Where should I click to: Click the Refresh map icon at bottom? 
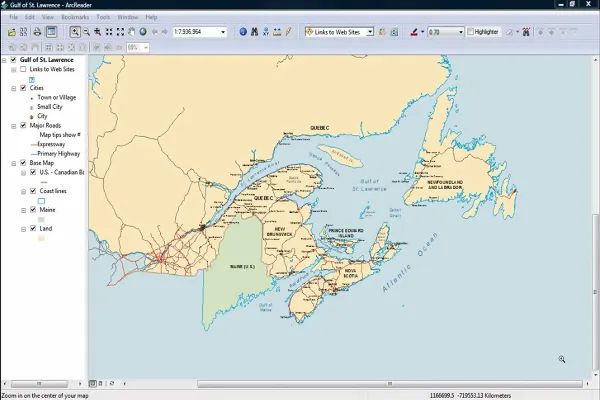point(112,383)
